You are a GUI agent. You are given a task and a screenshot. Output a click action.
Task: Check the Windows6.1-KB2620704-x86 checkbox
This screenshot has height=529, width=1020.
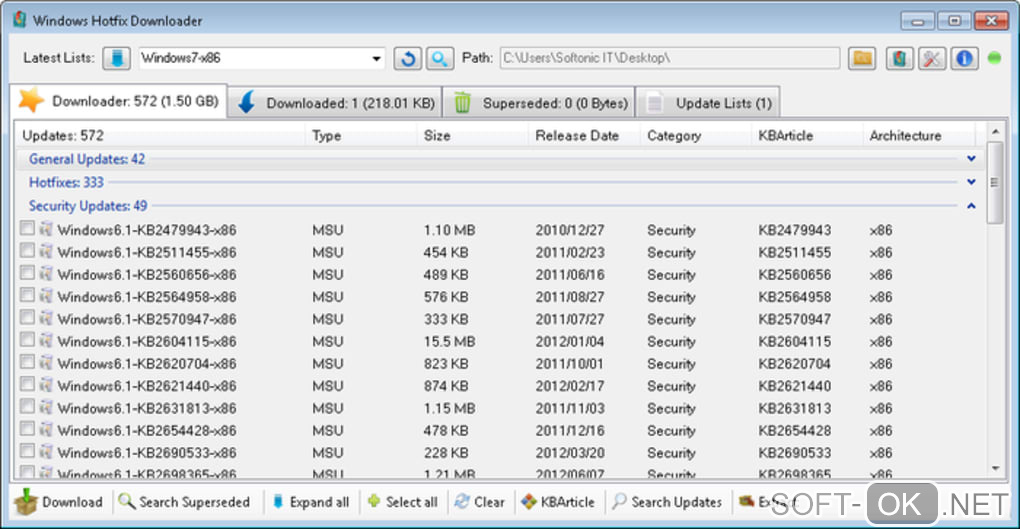(x=27, y=361)
